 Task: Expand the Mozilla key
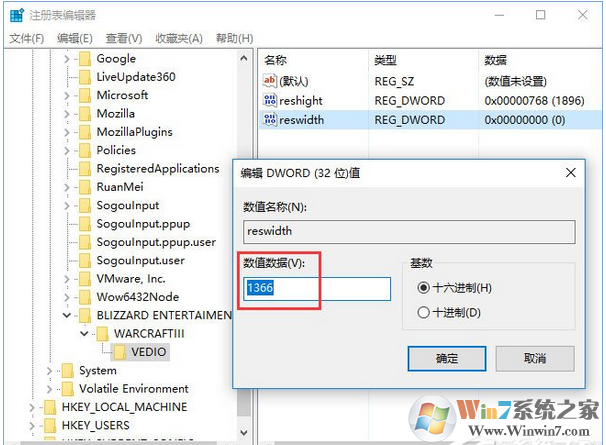(66, 114)
